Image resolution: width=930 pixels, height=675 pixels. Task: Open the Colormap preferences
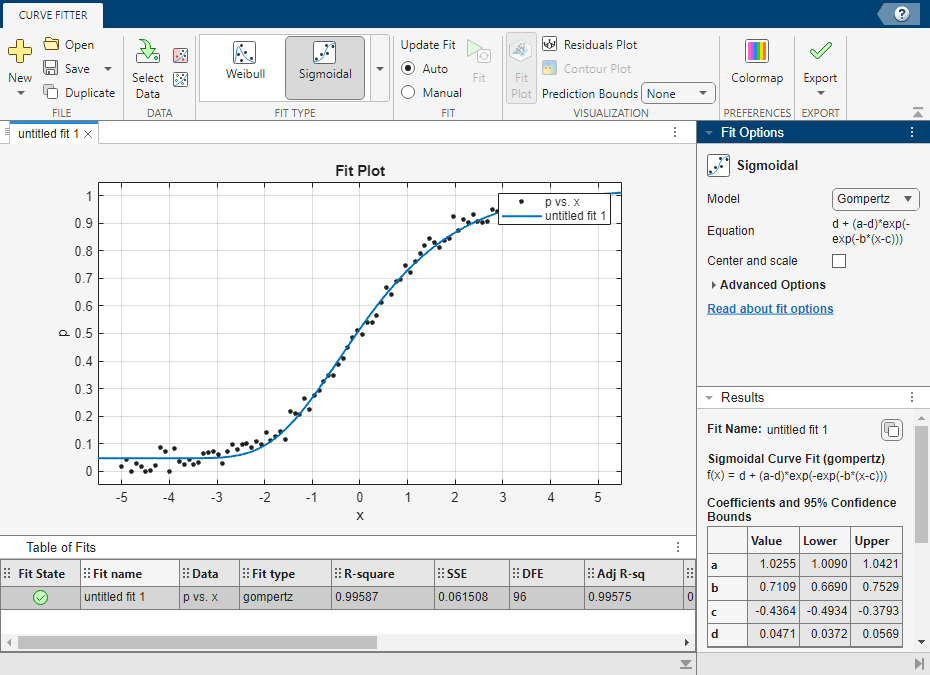tap(757, 60)
